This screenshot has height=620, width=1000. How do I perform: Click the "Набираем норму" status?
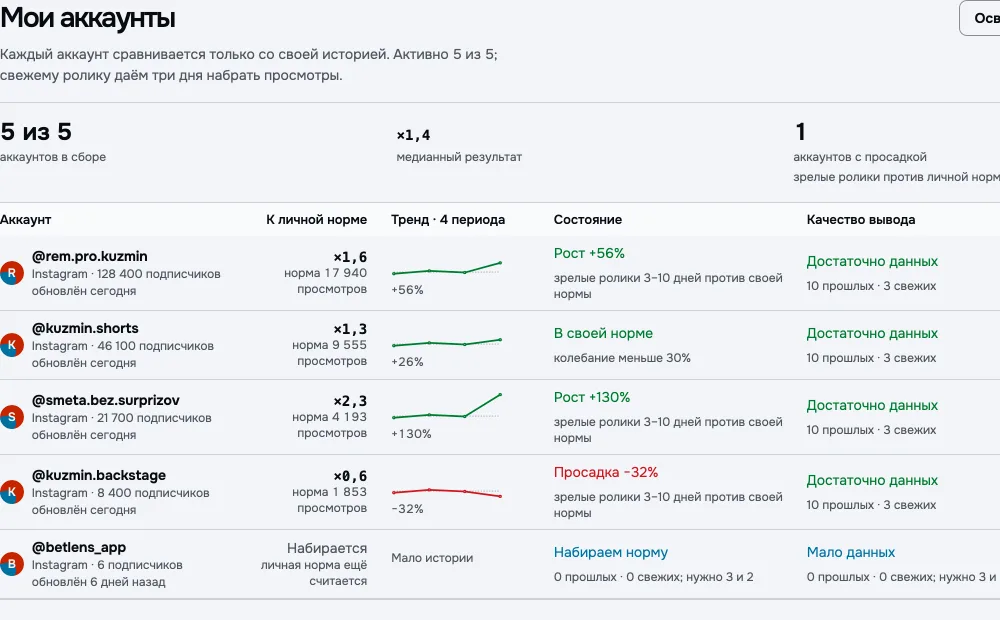point(610,552)
